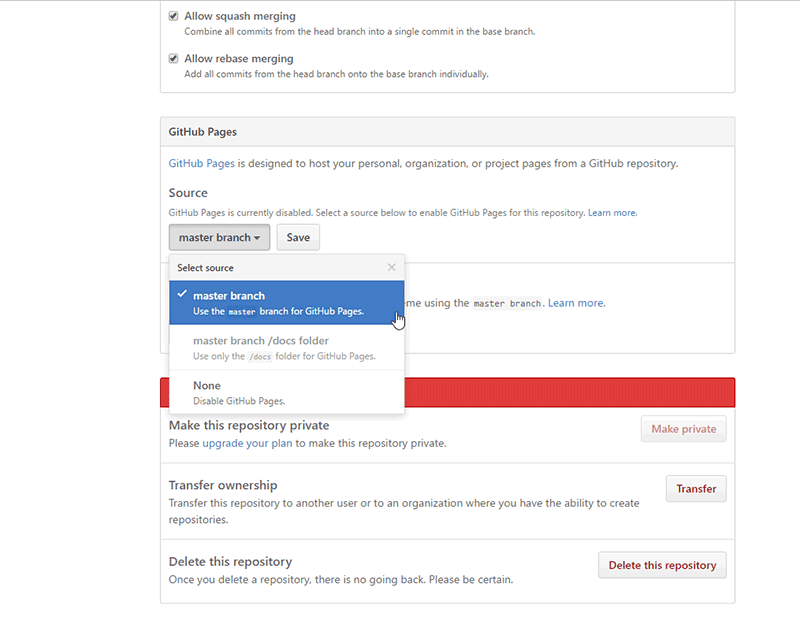Uncheck Allow squash merging checkbox
Screen dimensions: 800x621
point(173,16)
